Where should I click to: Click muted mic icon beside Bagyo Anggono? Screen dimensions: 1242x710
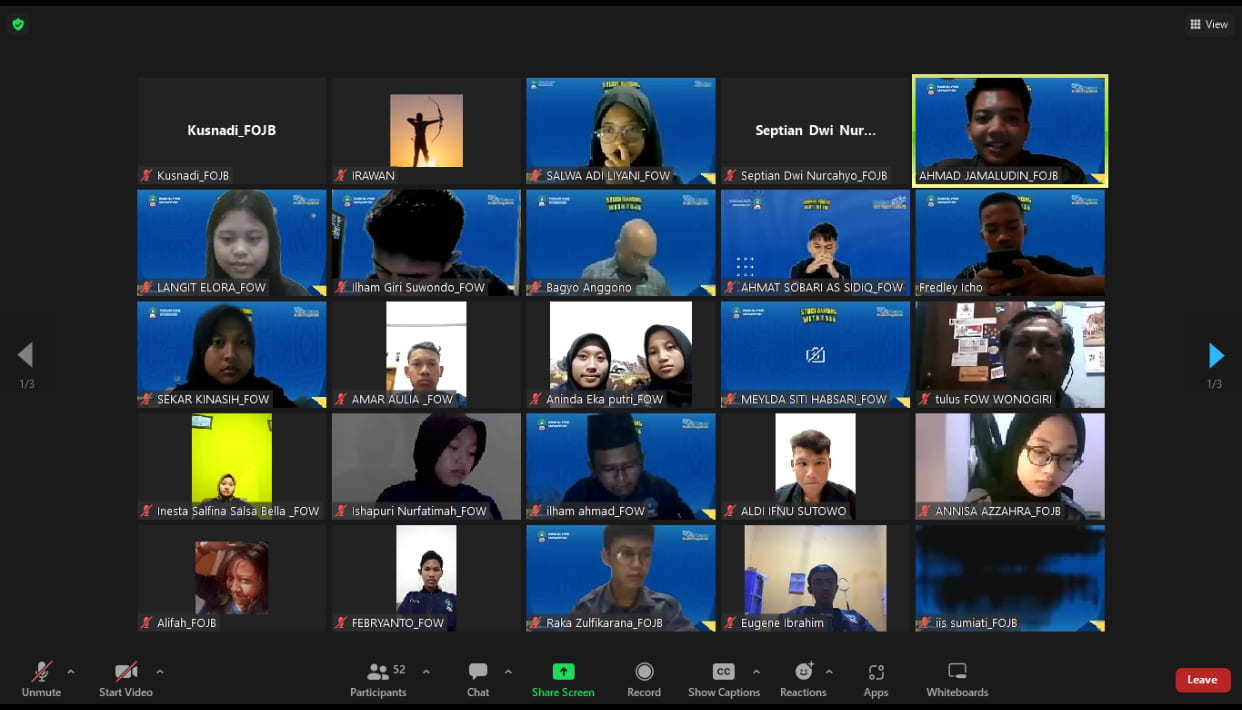pyautogui.click(x=536, y=287)
